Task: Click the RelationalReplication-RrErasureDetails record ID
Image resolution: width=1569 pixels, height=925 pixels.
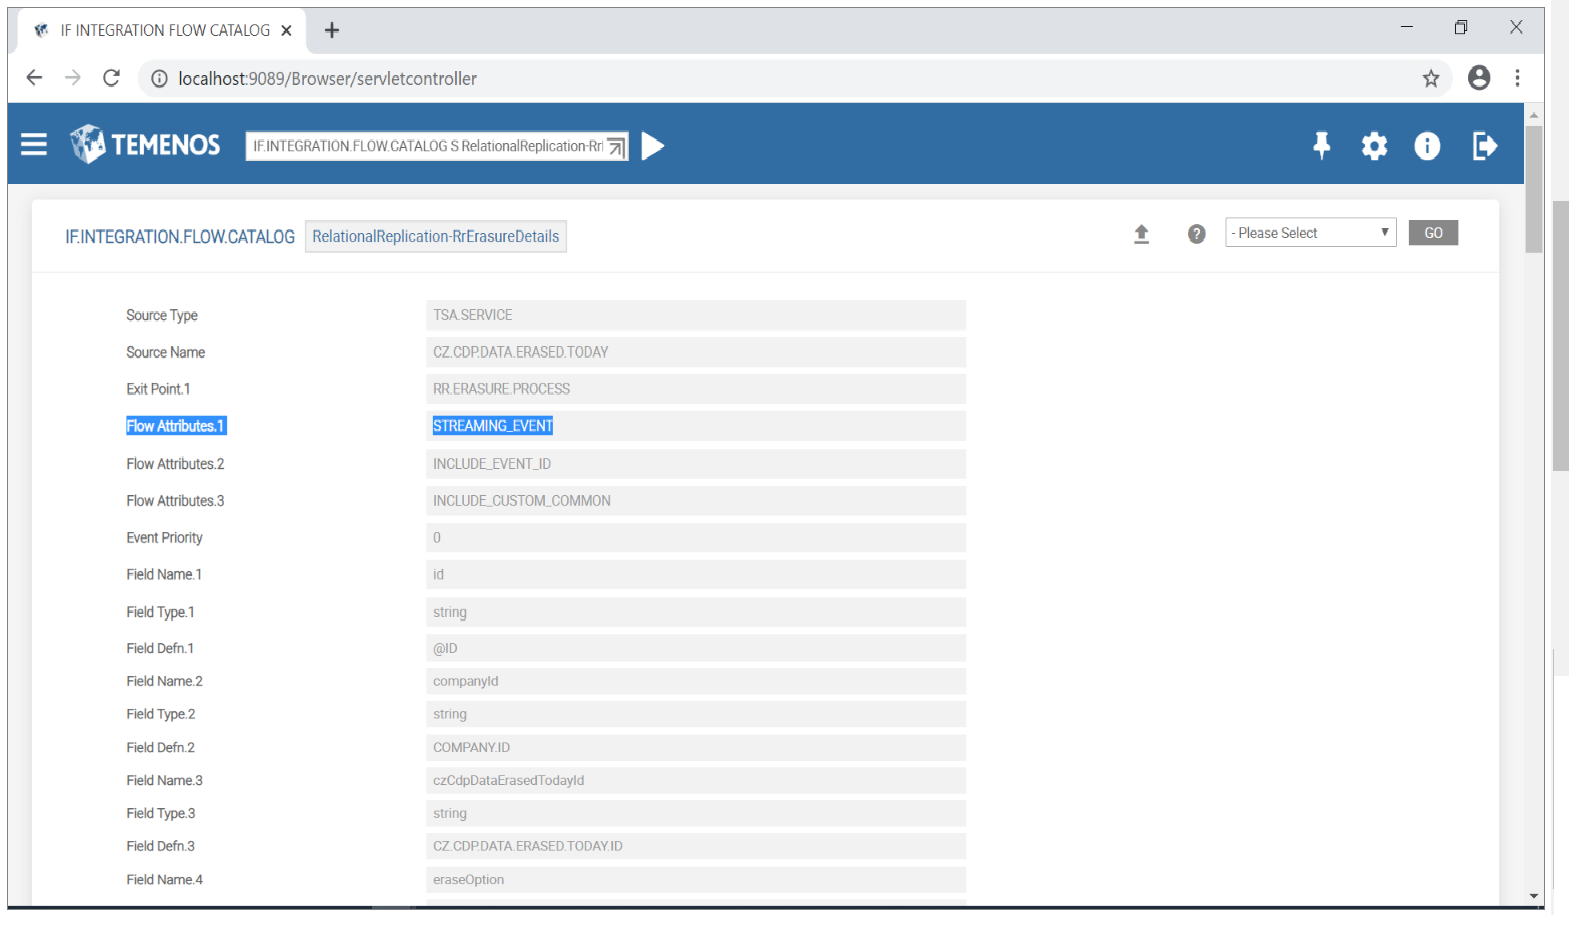Action: [435, 237]
